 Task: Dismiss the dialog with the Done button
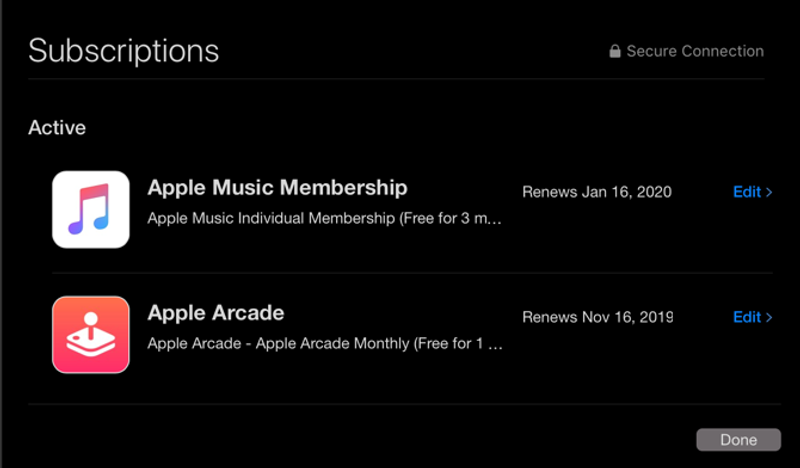point(738,439)
